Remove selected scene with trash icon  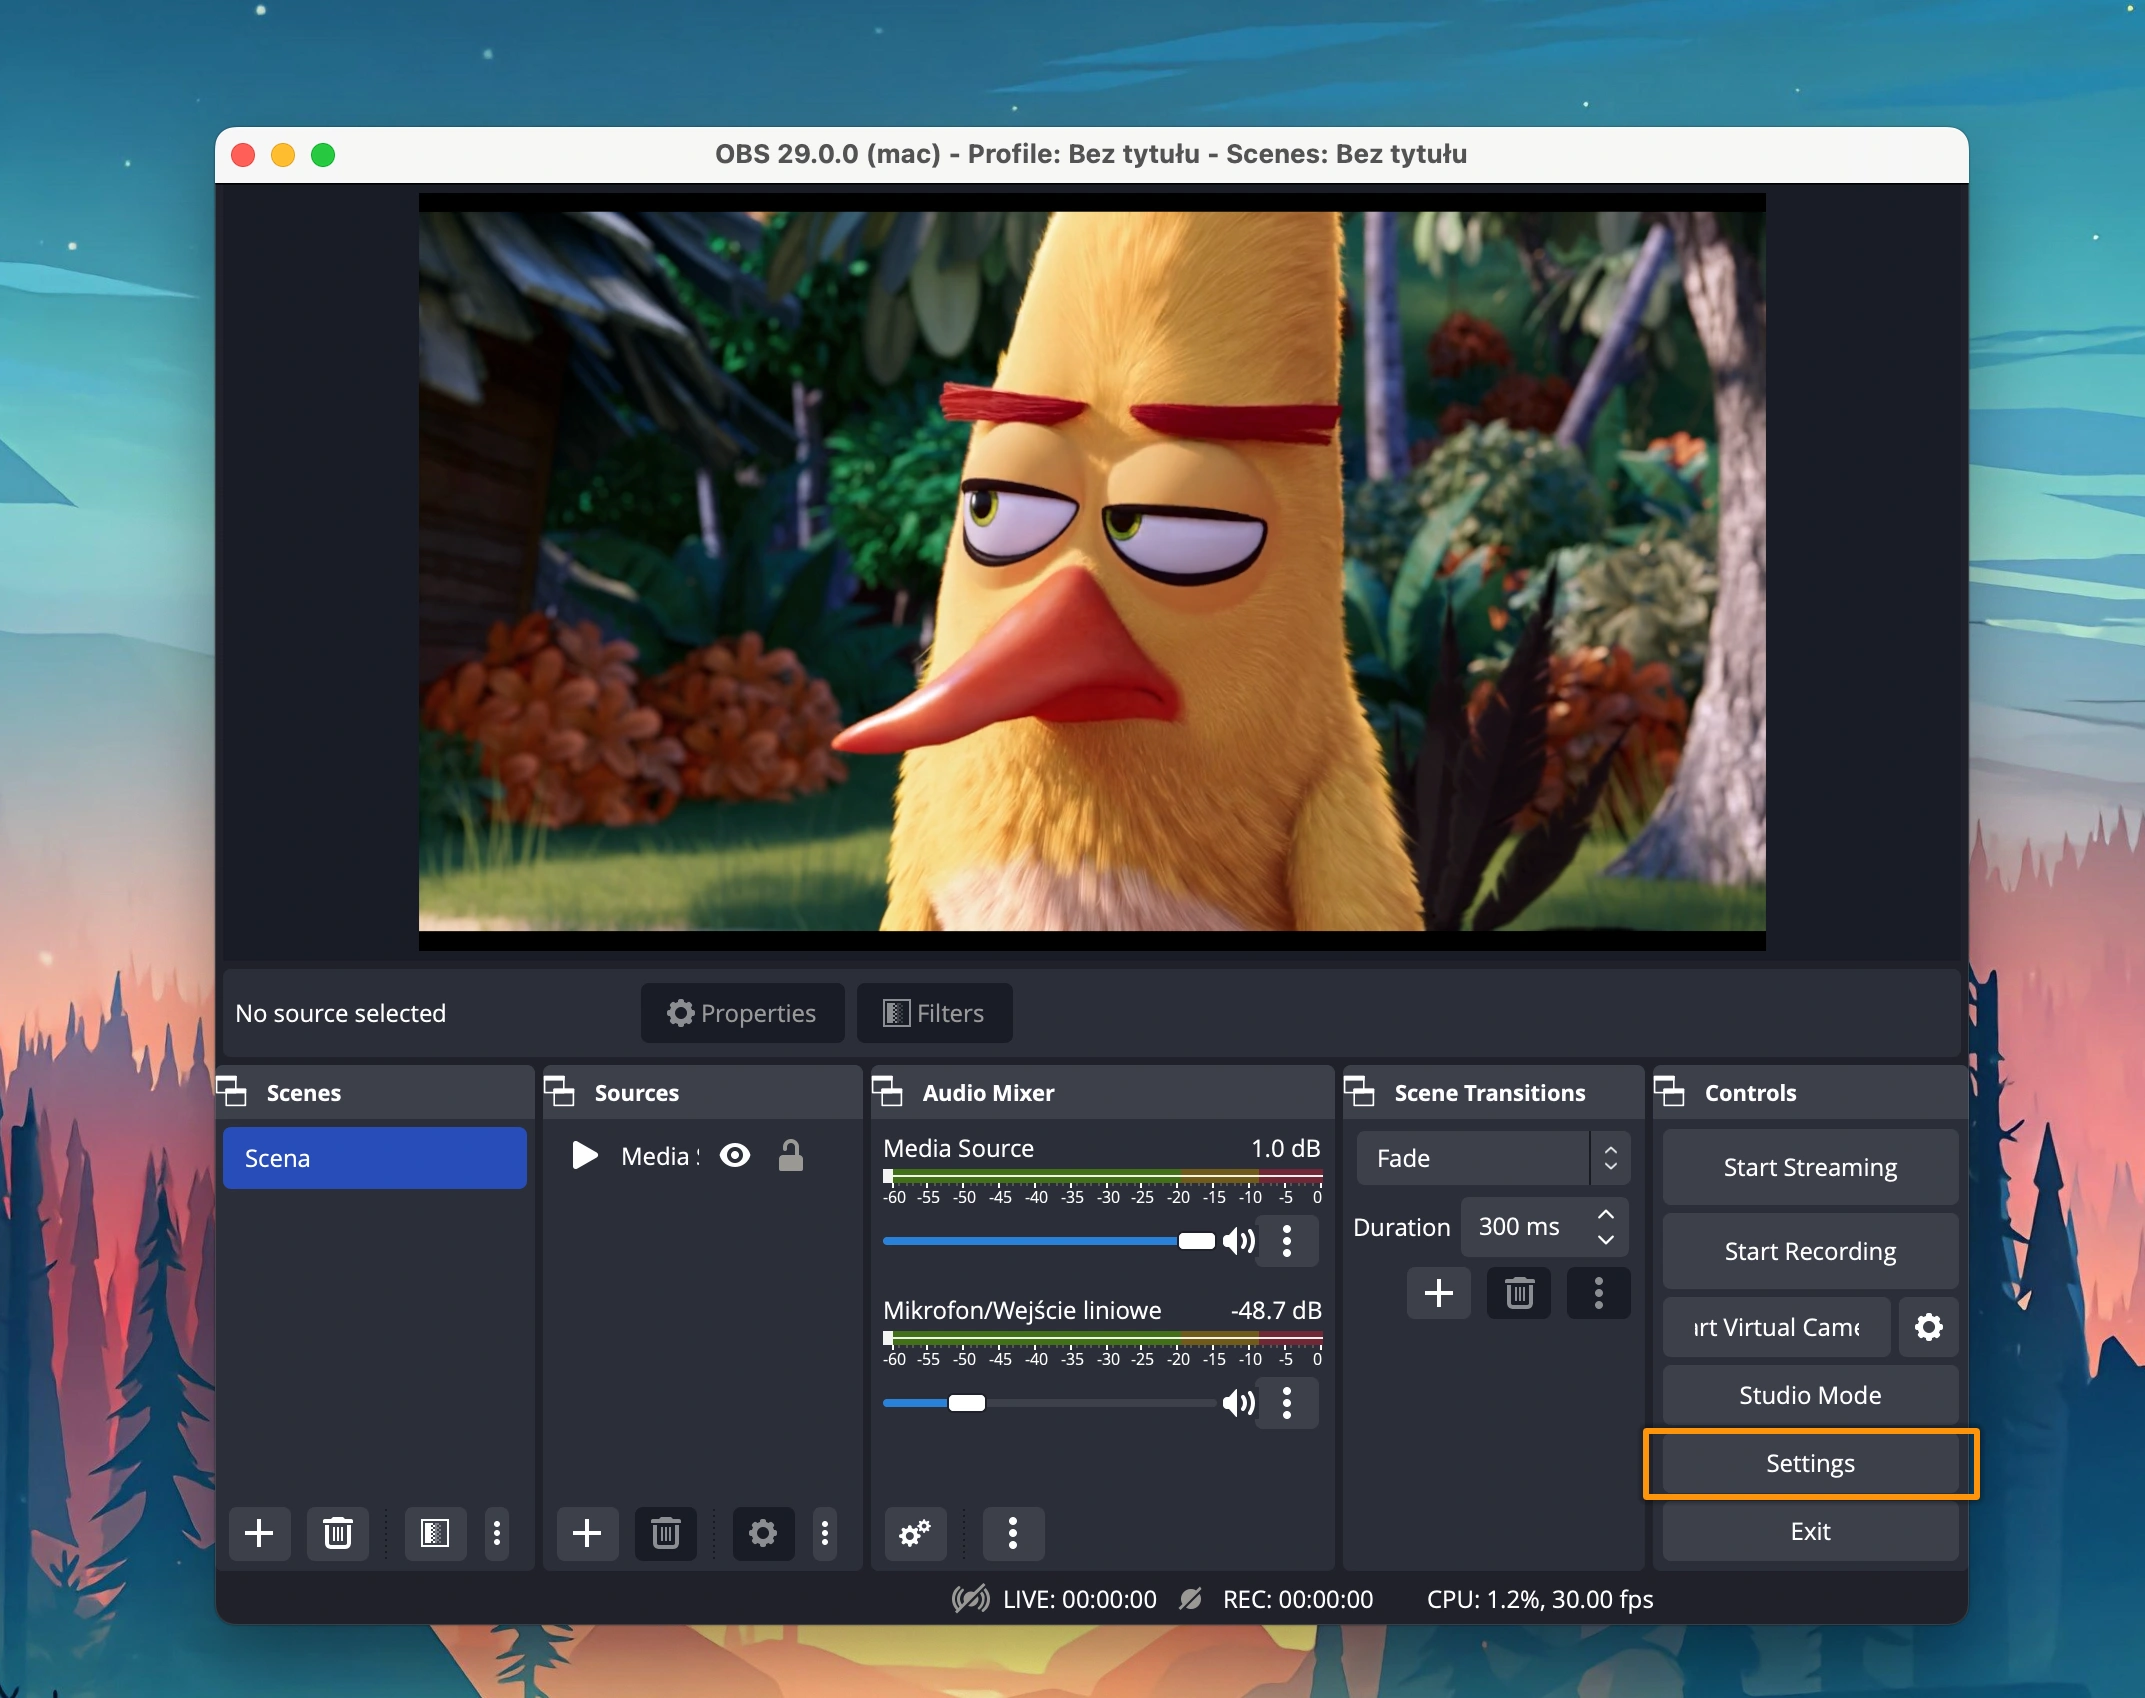pos(338,1533)
